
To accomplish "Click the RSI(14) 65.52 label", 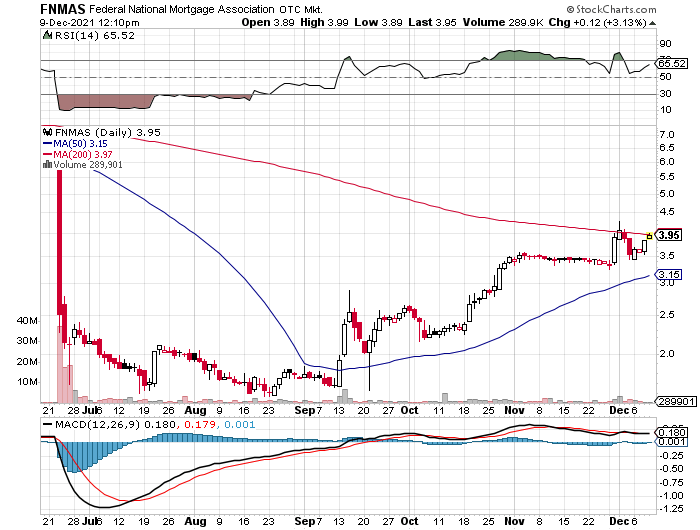I will tap(95, 35).
